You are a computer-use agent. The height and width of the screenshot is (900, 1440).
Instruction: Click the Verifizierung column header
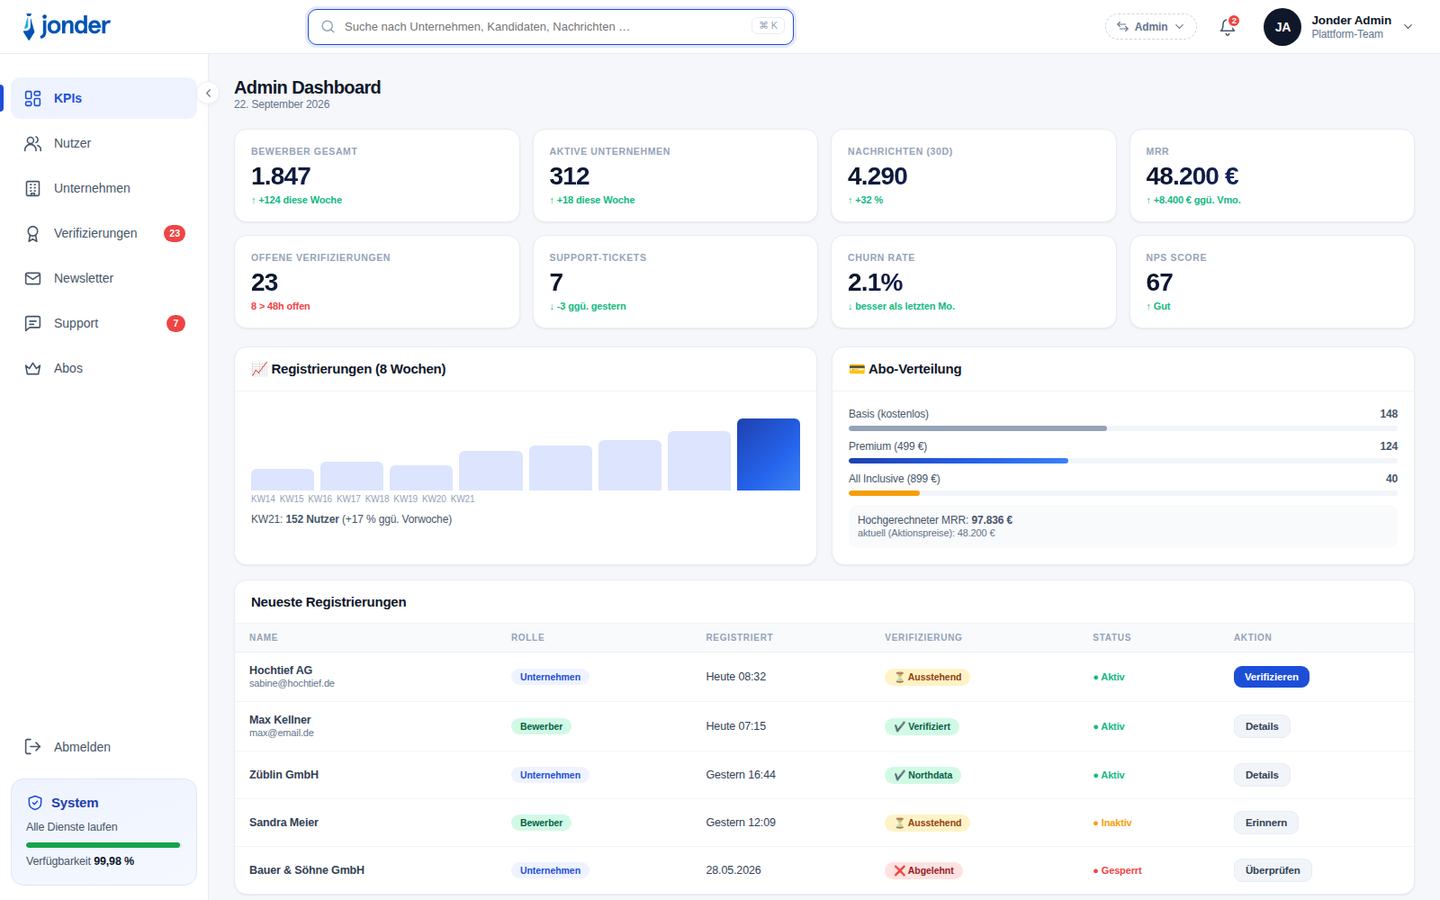923,637
